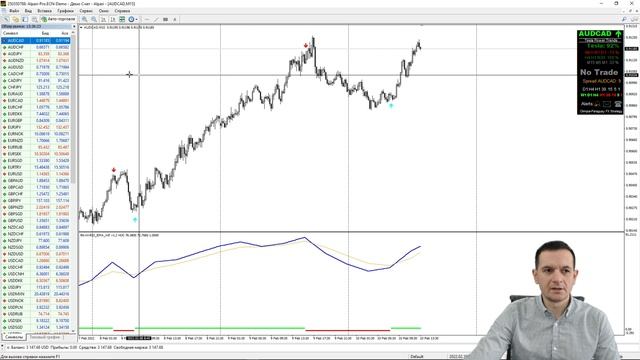The image size is (640, 360).
Task: Click the zoom out magnifier icon
Action: pos(94,19)
